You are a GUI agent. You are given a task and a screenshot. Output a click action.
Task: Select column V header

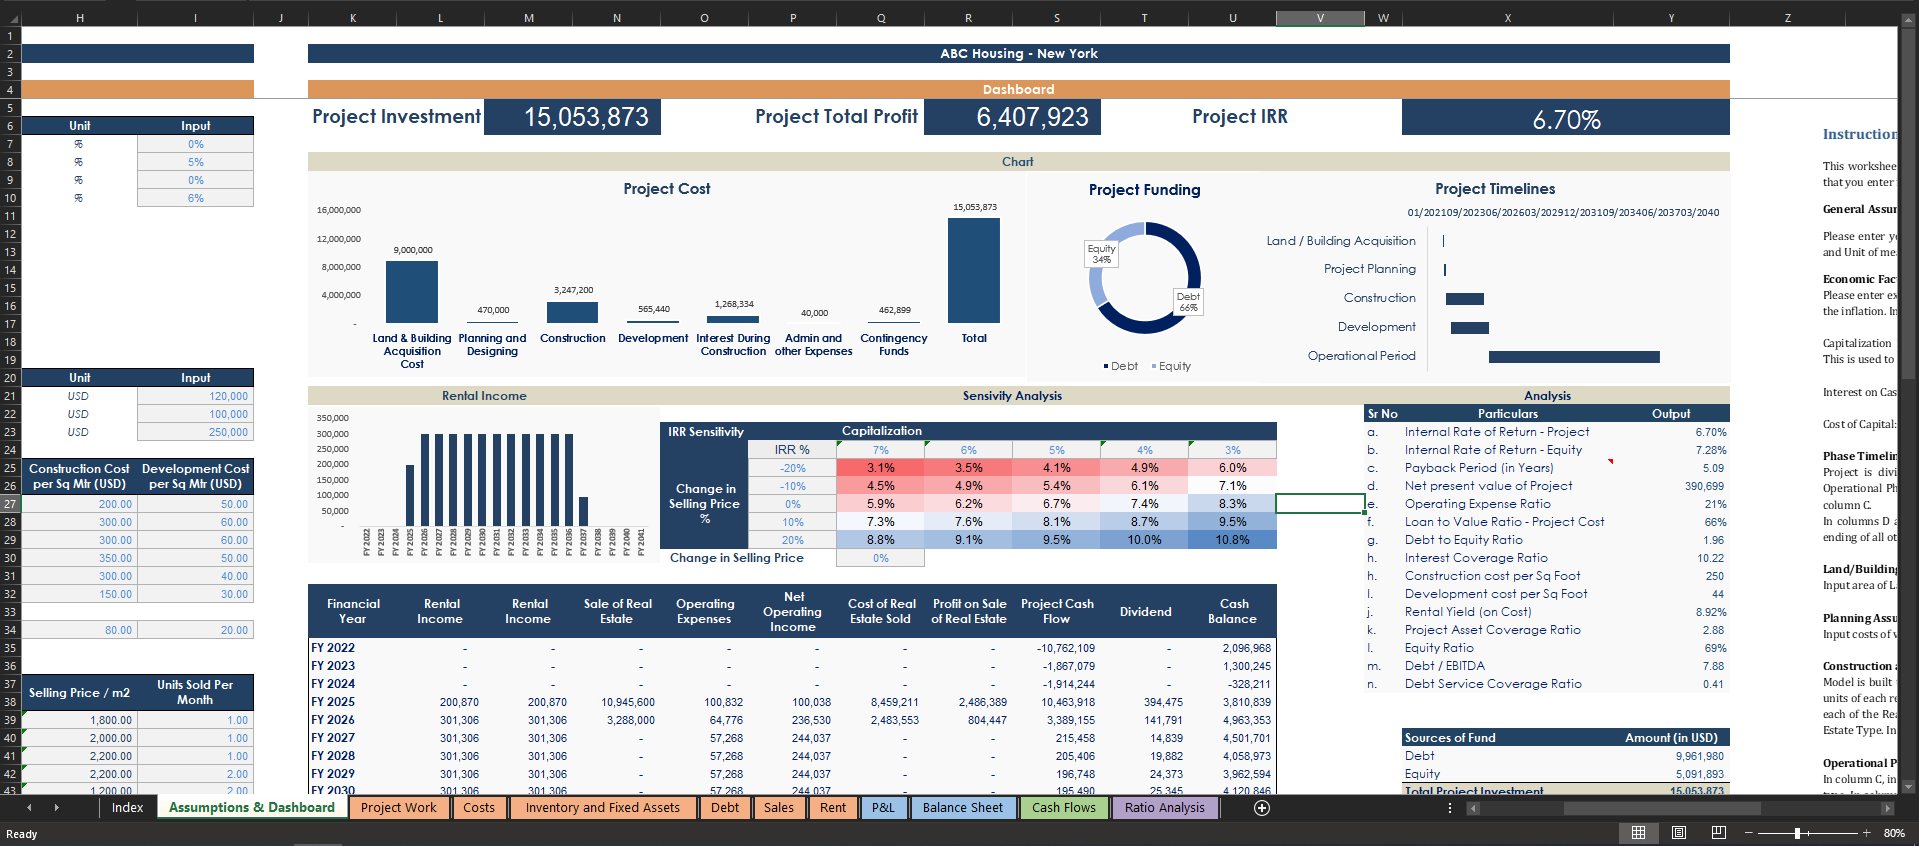pyautogui.click(x=1320, y=18)
